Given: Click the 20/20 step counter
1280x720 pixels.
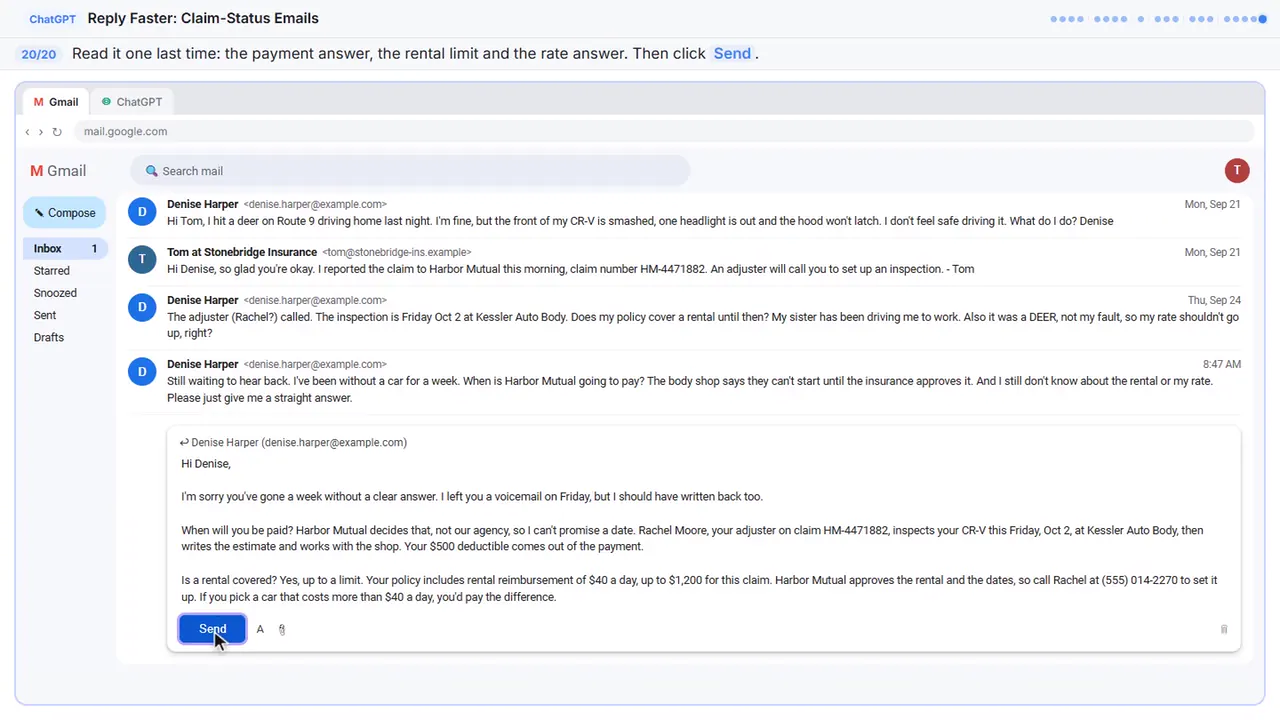Looking at the screenshot, I should [x=39, y=54].
